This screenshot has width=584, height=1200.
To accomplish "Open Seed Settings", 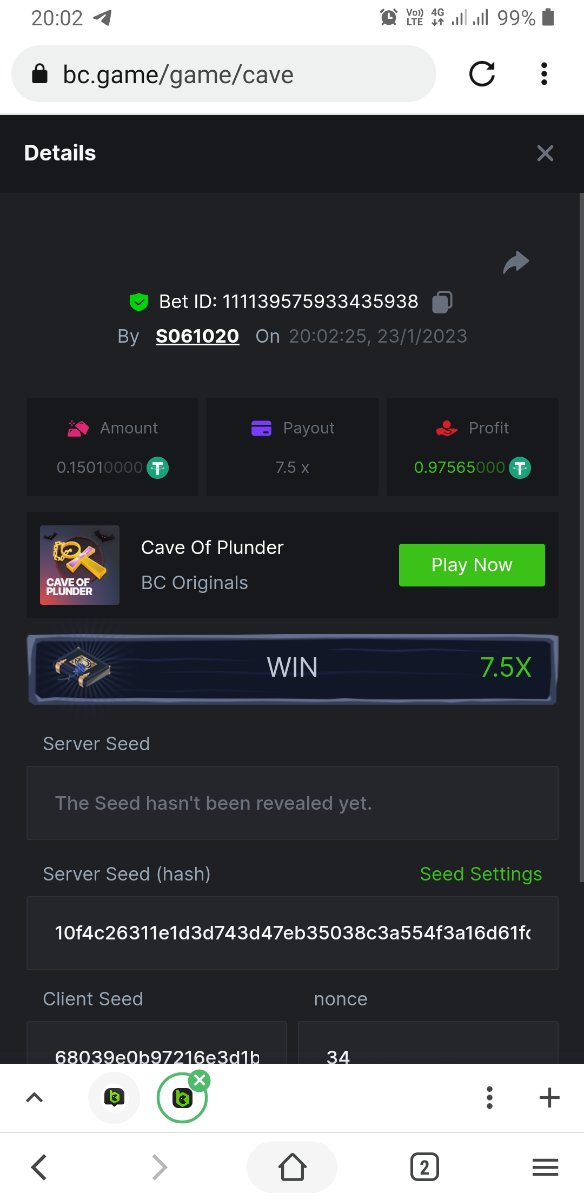I will 481,874.
